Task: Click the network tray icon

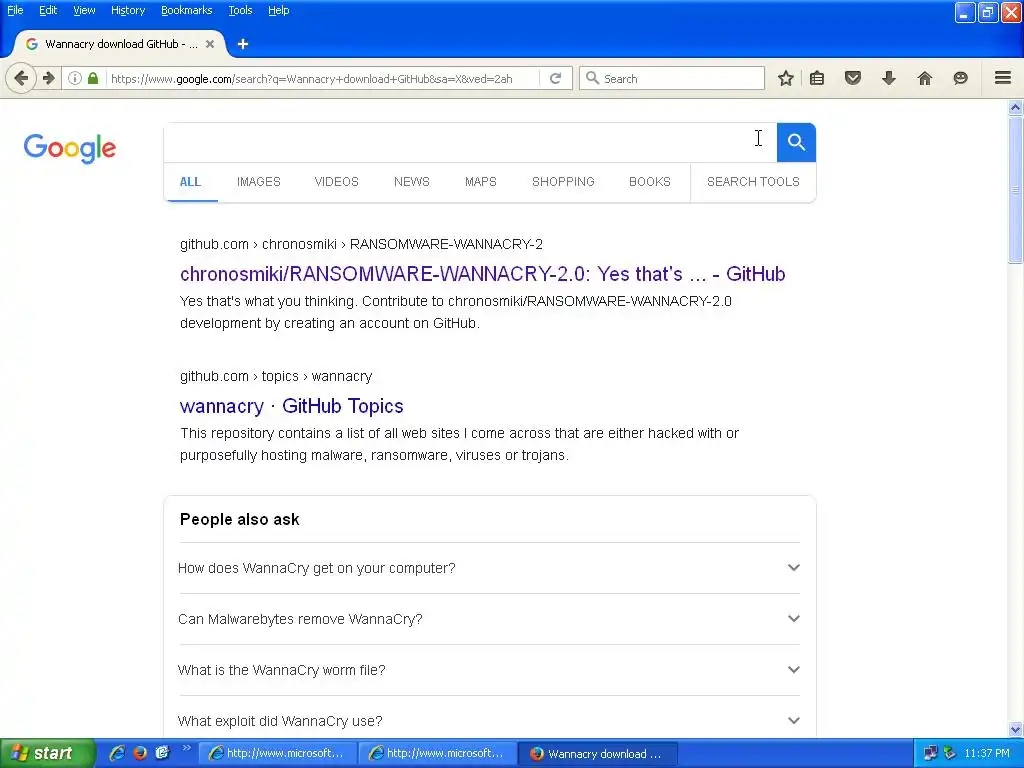Action: (x=930, y=754)
